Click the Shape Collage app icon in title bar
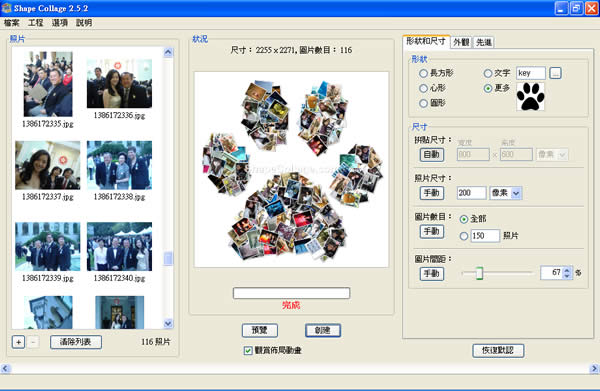Image resolution: width=600 pixels, height=391 pixels. pyautogui.click(x=7, y=8)
